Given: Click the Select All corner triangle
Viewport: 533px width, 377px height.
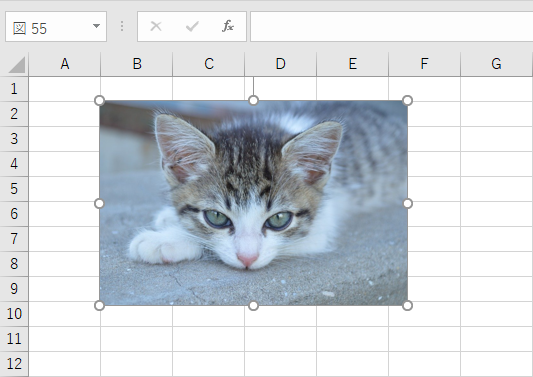Looking at the screenshot, I should pyautogui.click(x=17, y=65).
